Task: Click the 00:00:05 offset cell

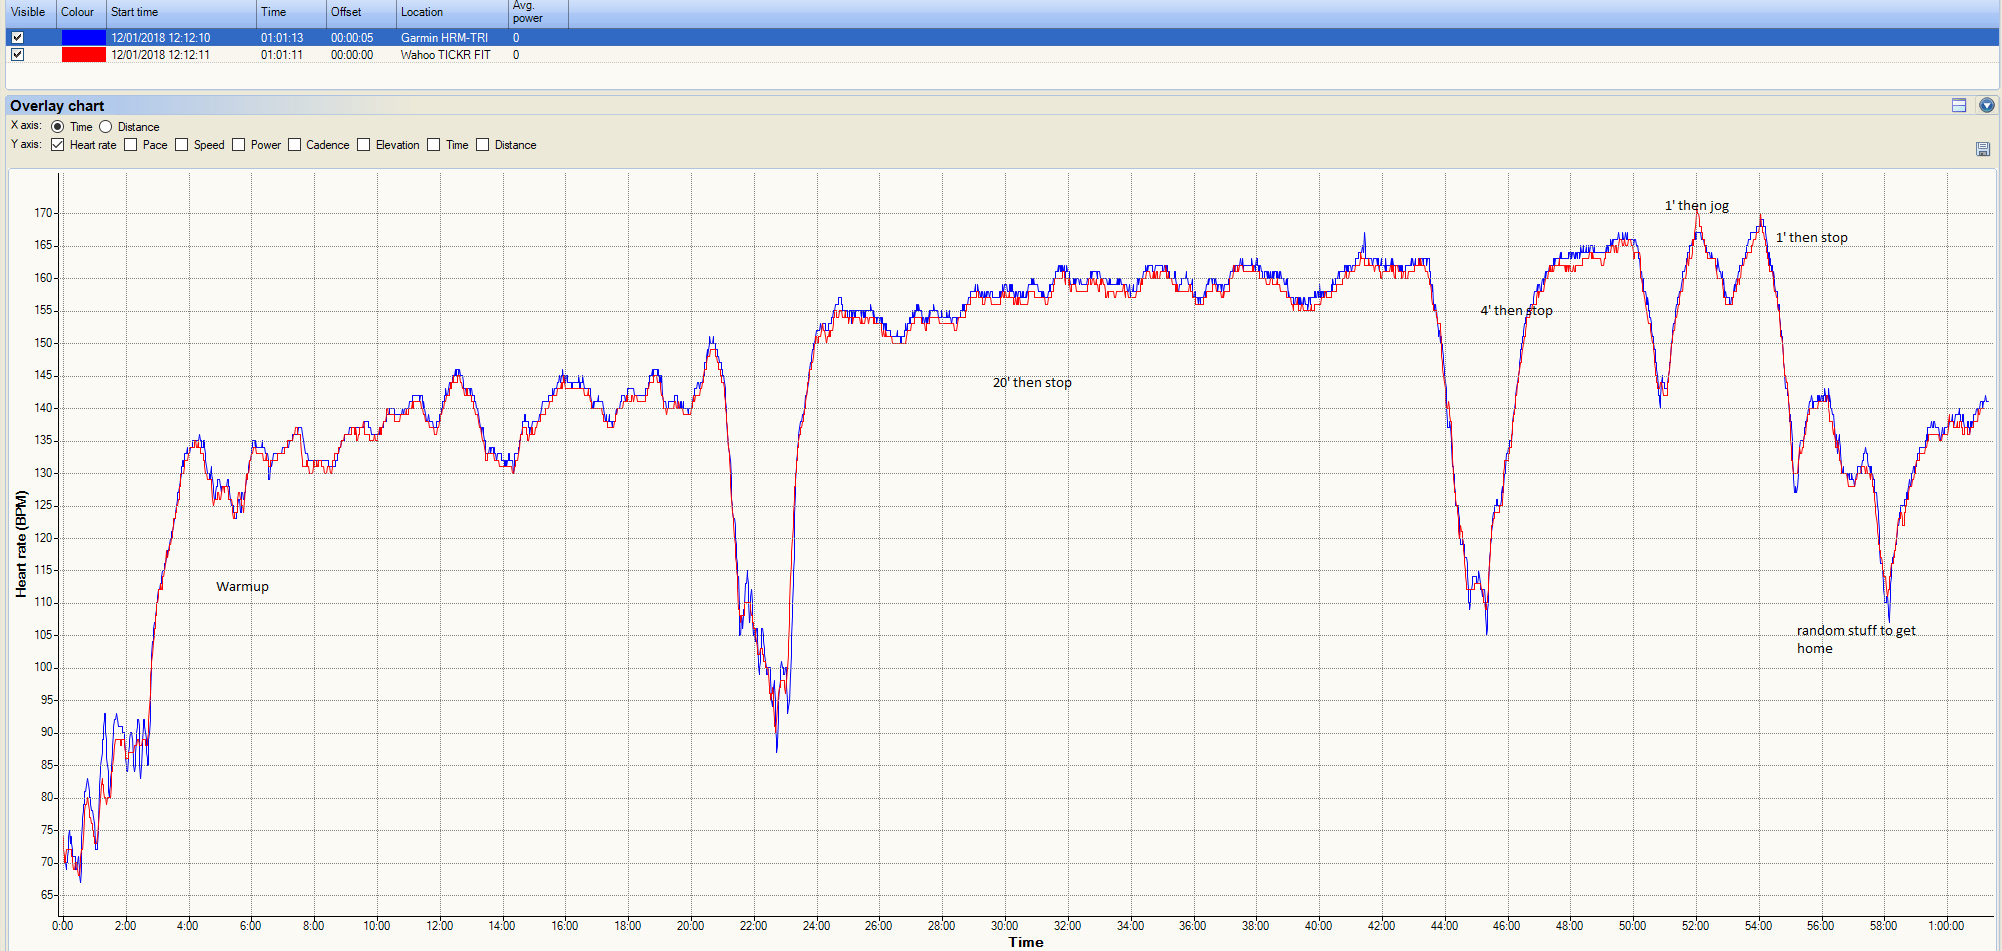Action: [352, 38]
